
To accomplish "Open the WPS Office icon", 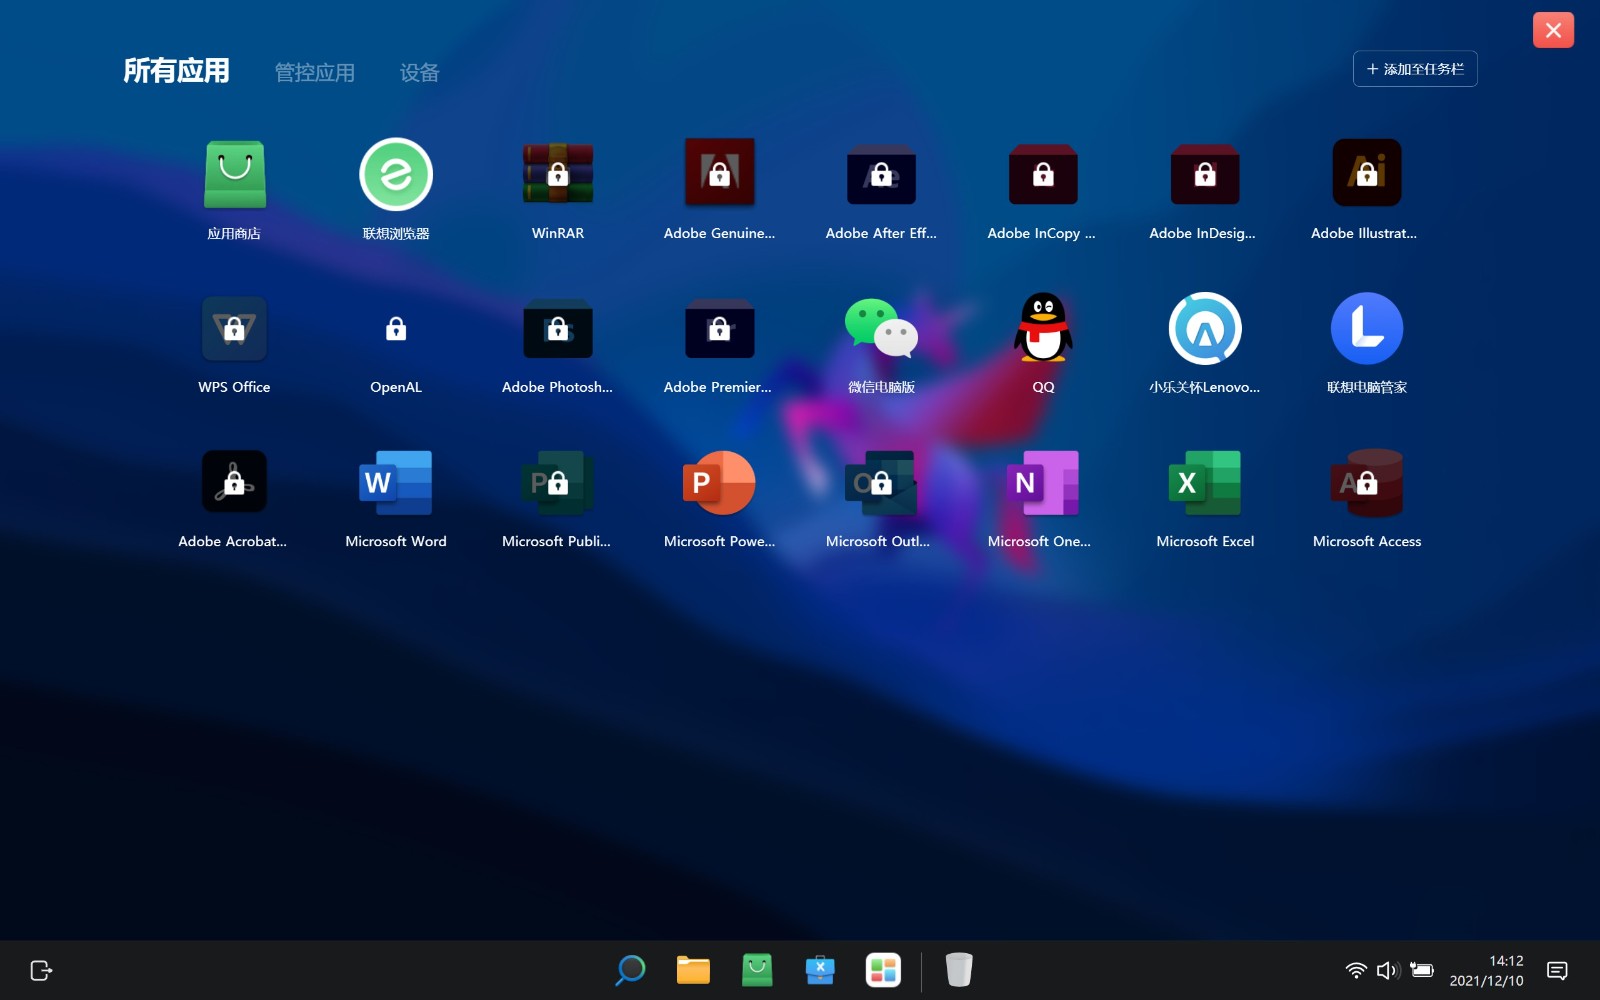I will 234,328.
